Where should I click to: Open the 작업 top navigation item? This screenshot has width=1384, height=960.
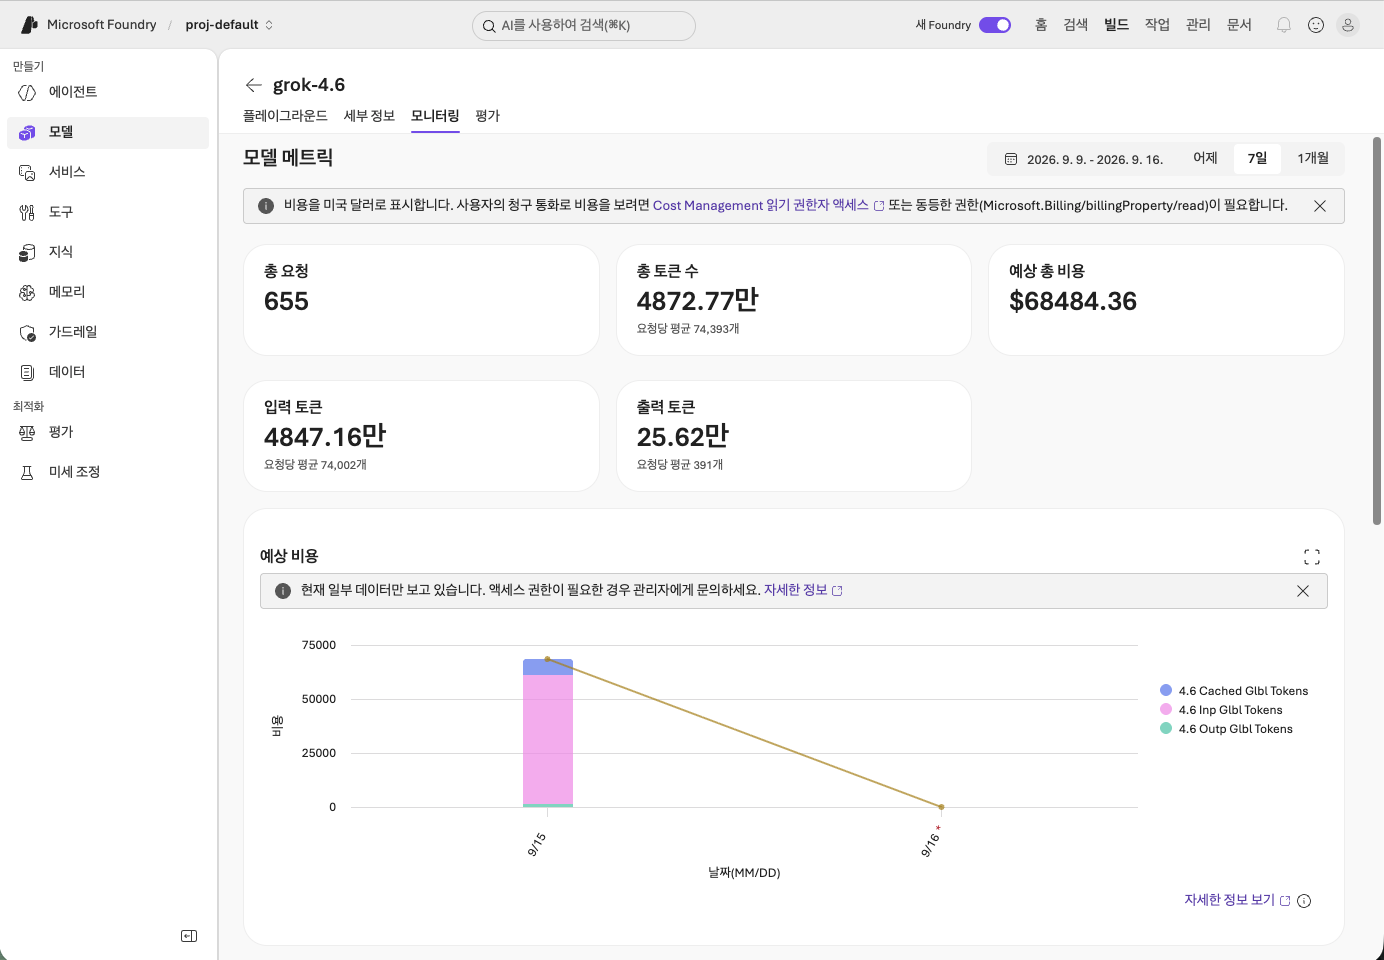pyautogui.click(x=1157, y=25)
